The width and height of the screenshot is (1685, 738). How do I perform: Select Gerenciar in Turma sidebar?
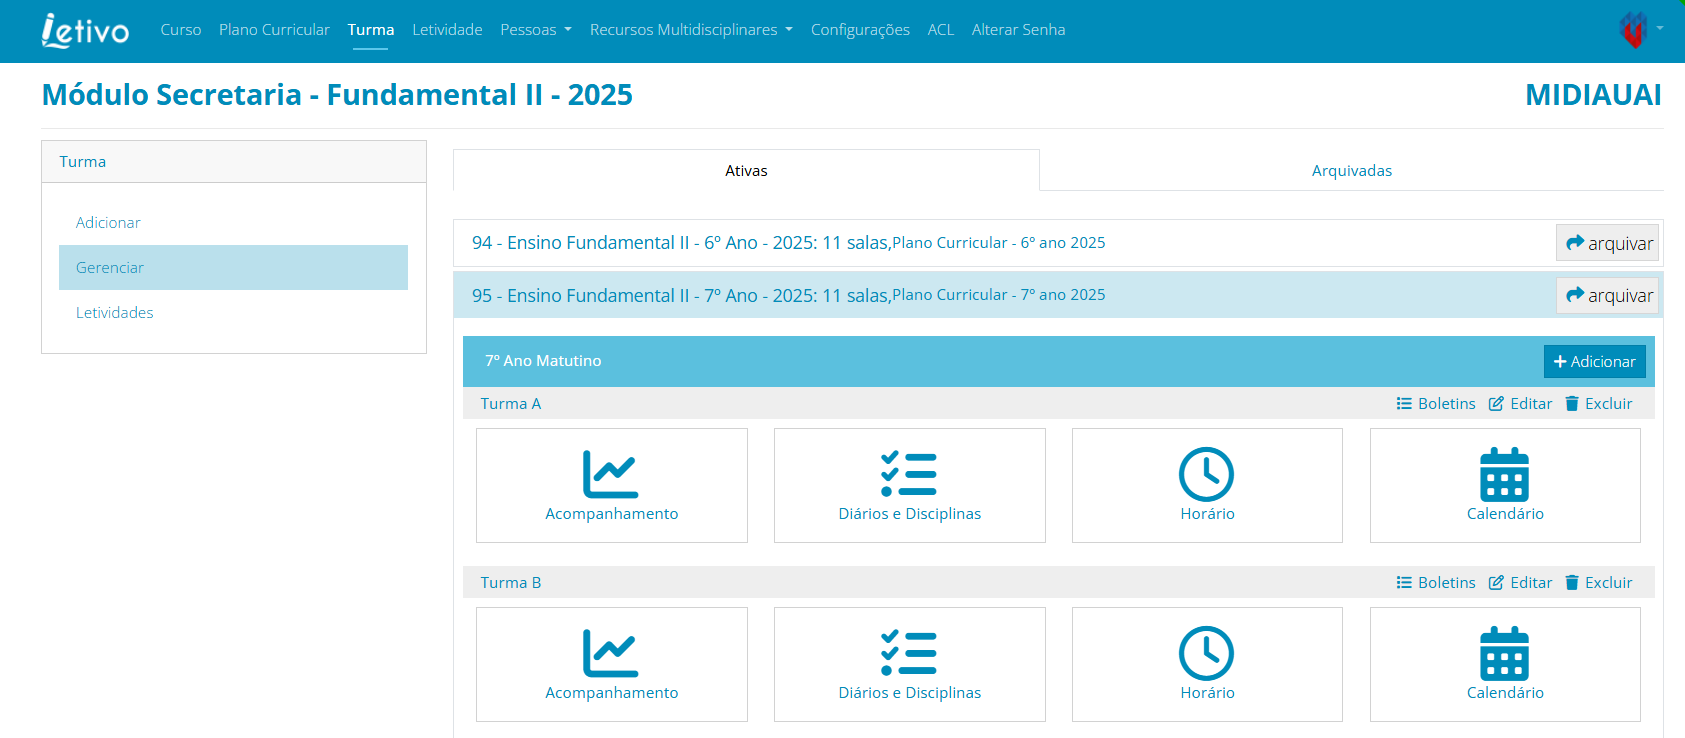click(233, 268)
